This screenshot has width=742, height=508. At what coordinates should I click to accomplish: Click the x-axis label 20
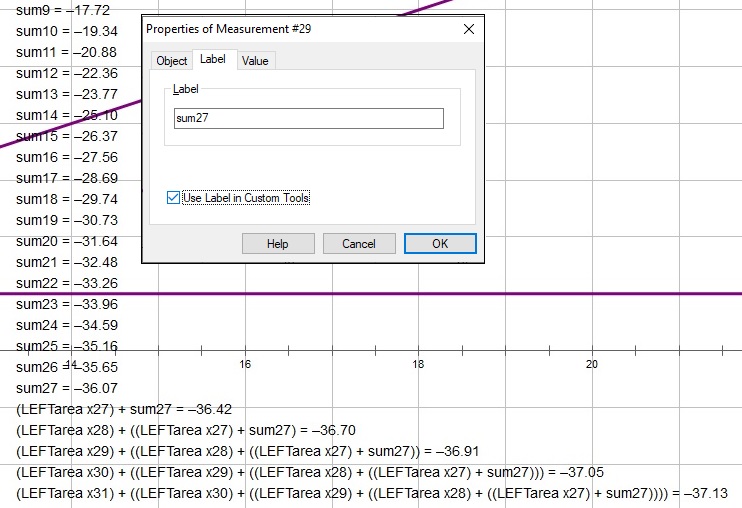click(592, 365)
